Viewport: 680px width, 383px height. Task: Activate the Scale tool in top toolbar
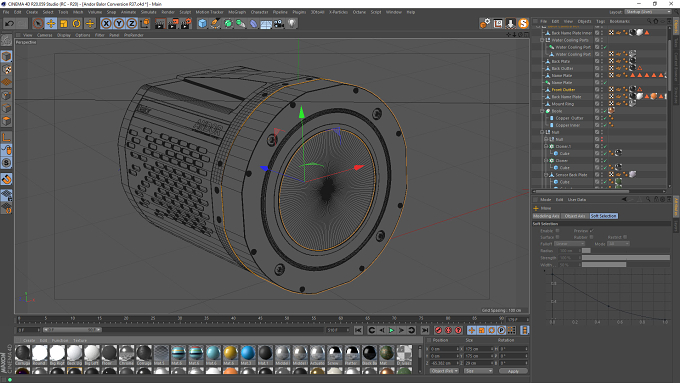(x=64, y=23)
